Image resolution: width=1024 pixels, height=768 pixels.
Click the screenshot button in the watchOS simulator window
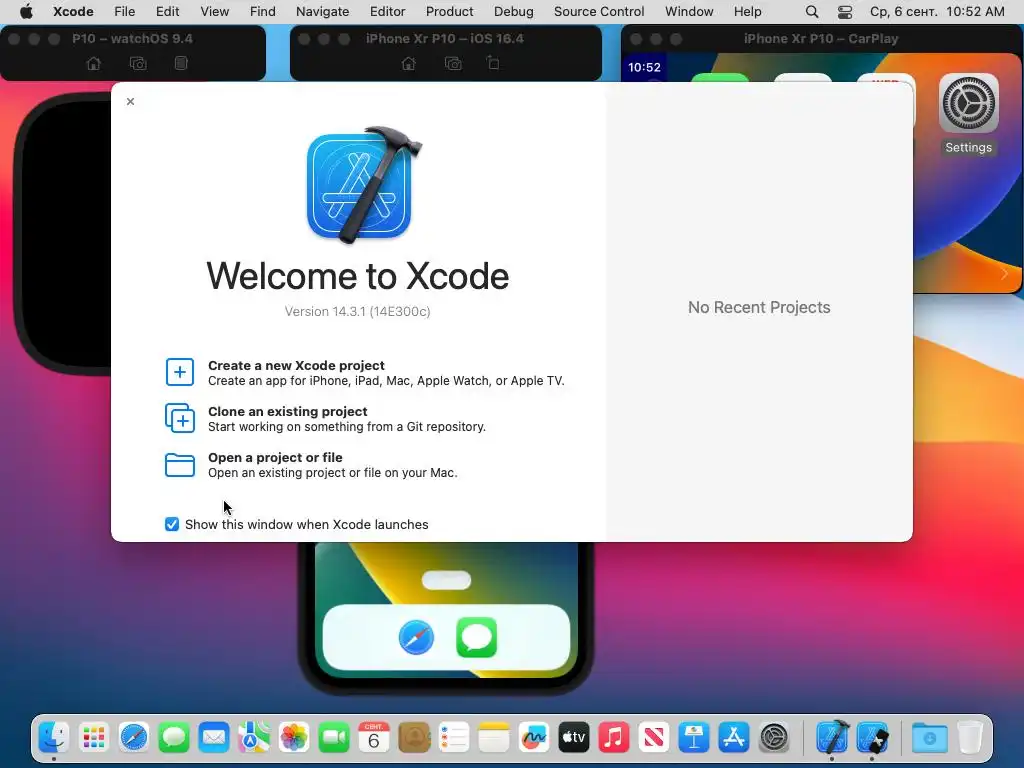(138, 63)
